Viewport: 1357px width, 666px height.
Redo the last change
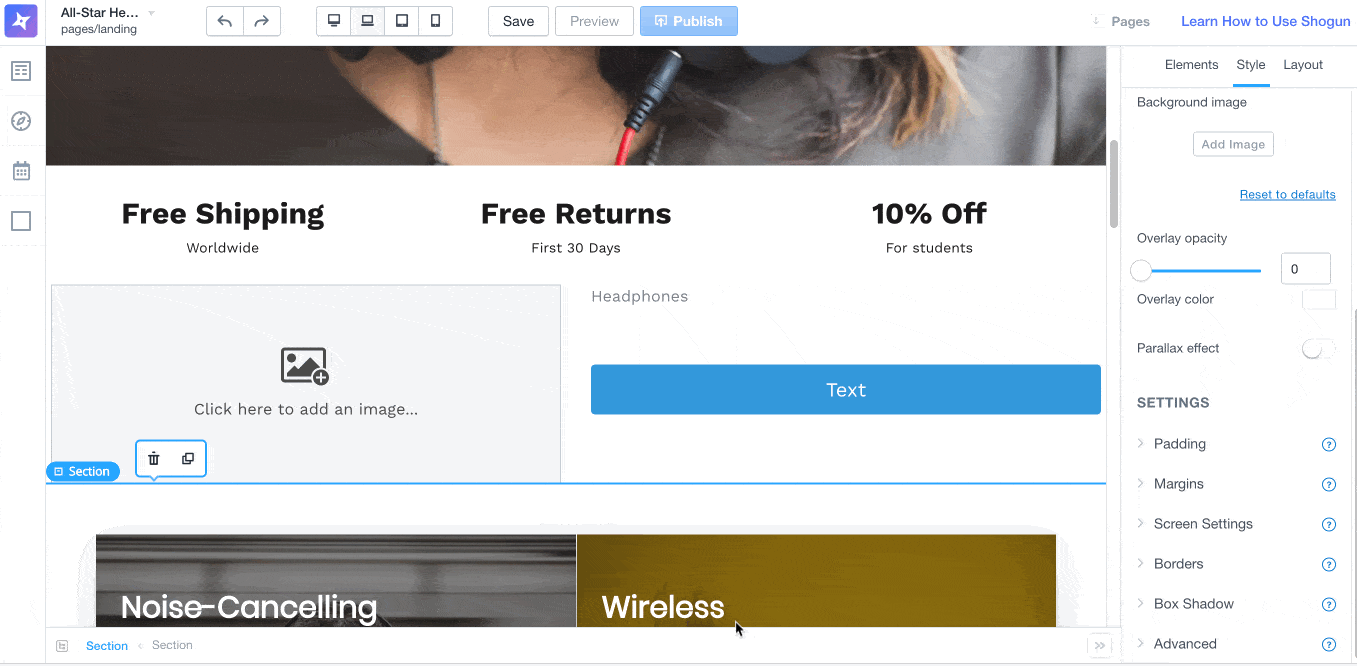[x=262, y=21]
